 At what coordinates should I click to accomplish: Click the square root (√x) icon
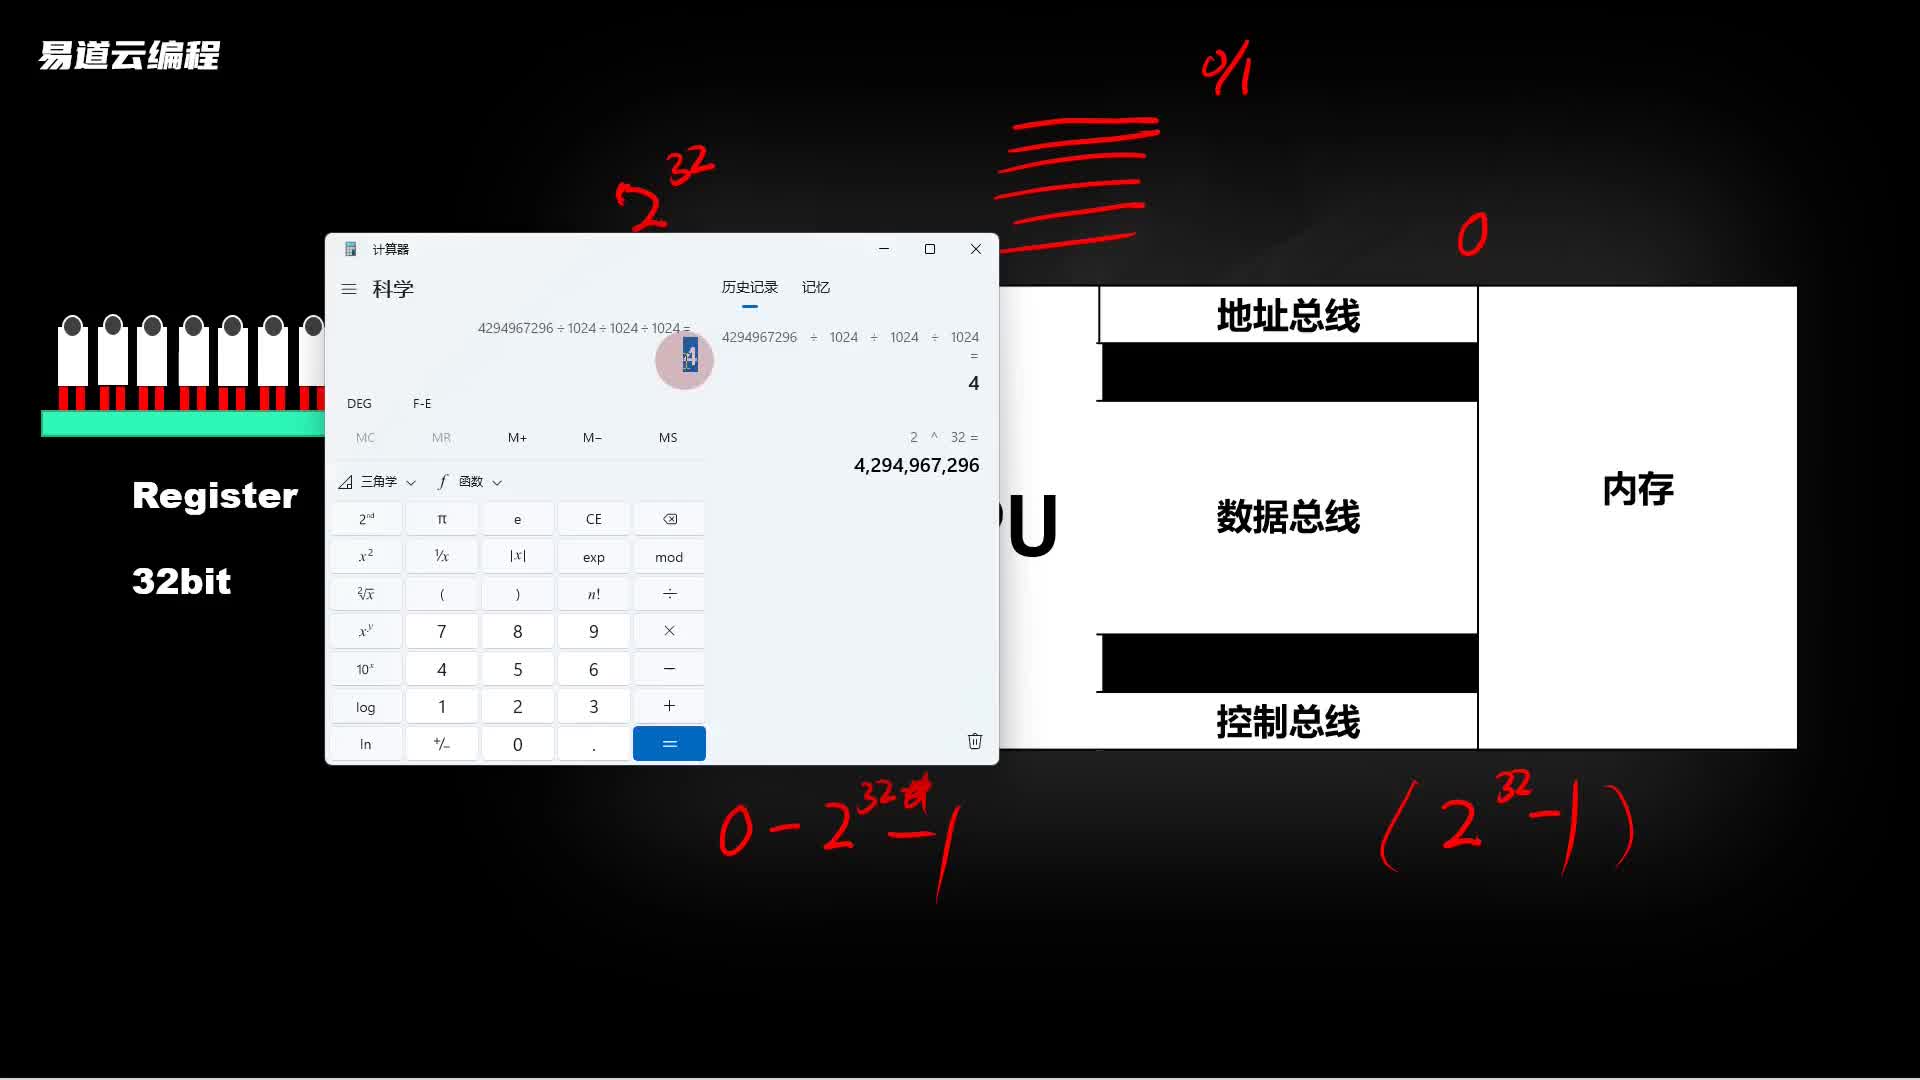(x=365, y=592)
